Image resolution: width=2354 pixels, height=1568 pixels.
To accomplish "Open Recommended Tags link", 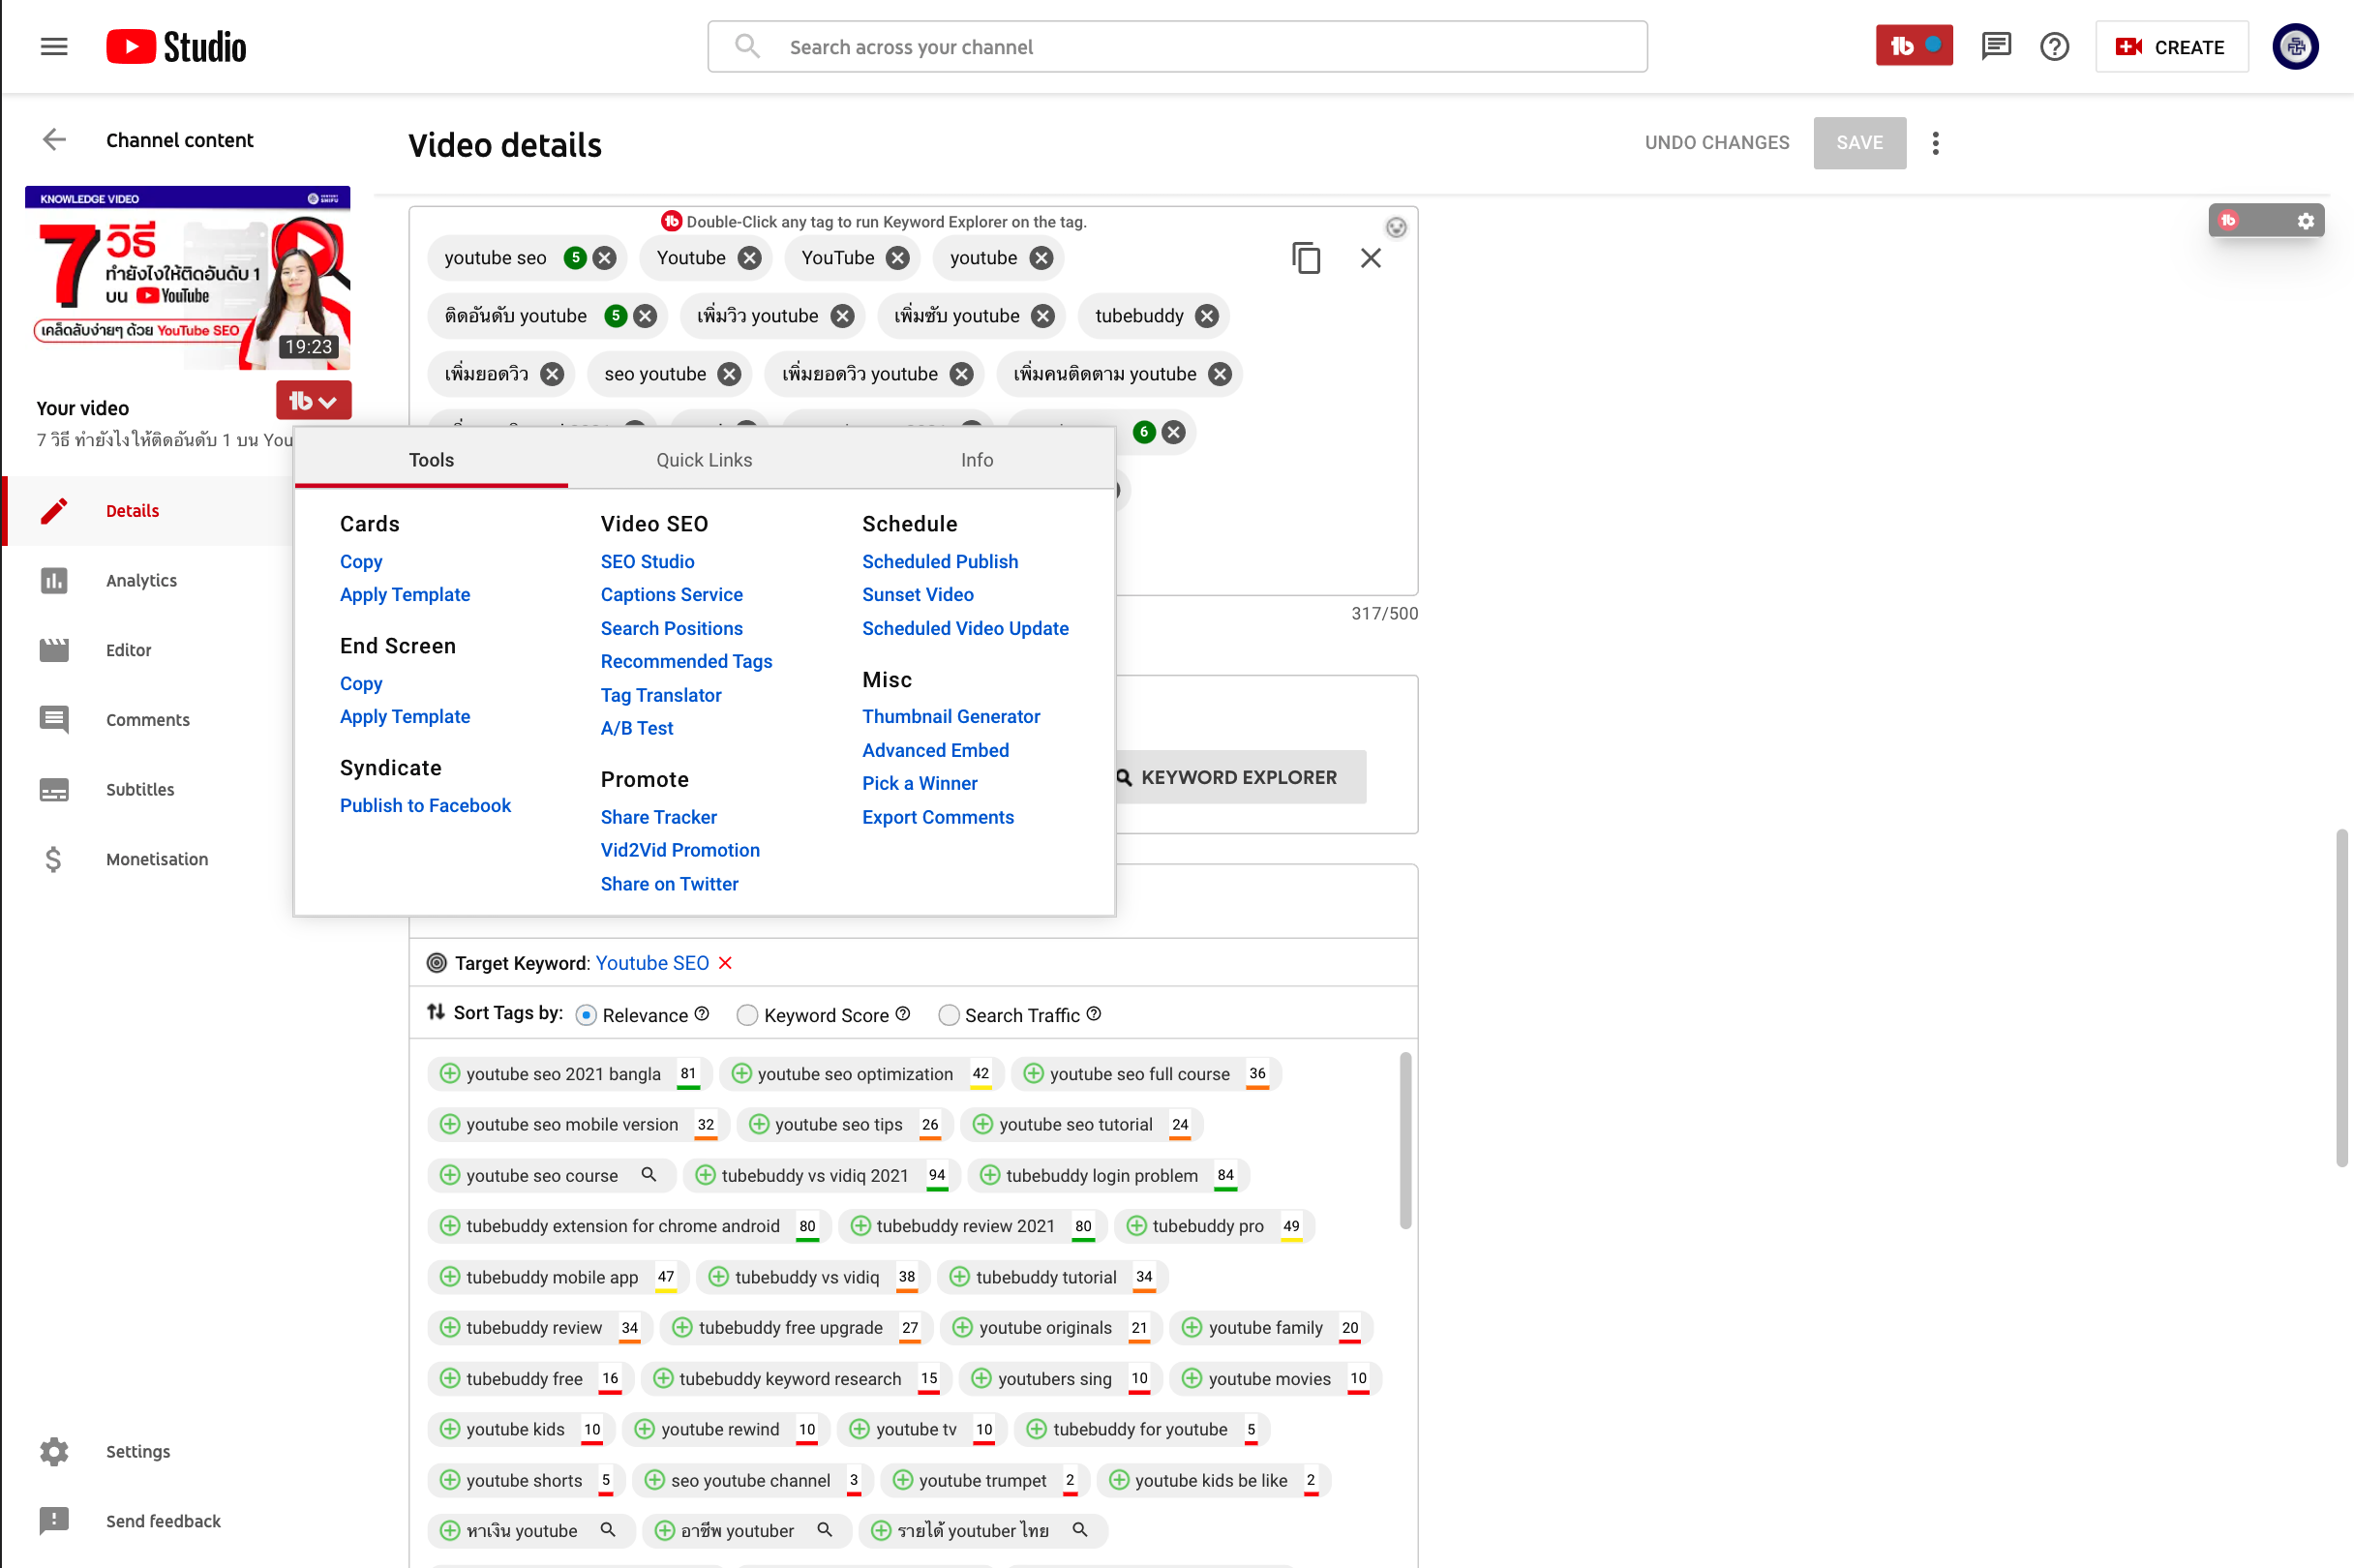I will [x=686, y=661].
